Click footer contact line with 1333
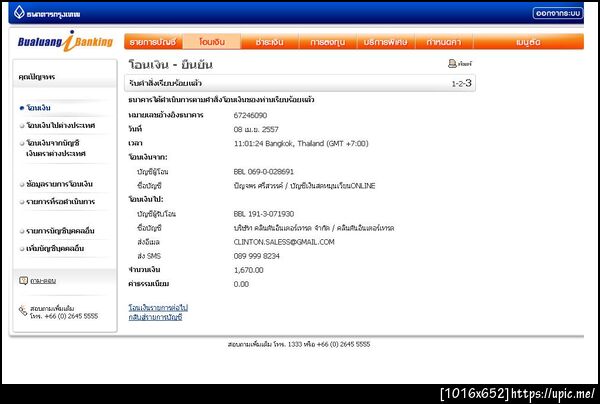600x404 pixels. coord(299,344)
